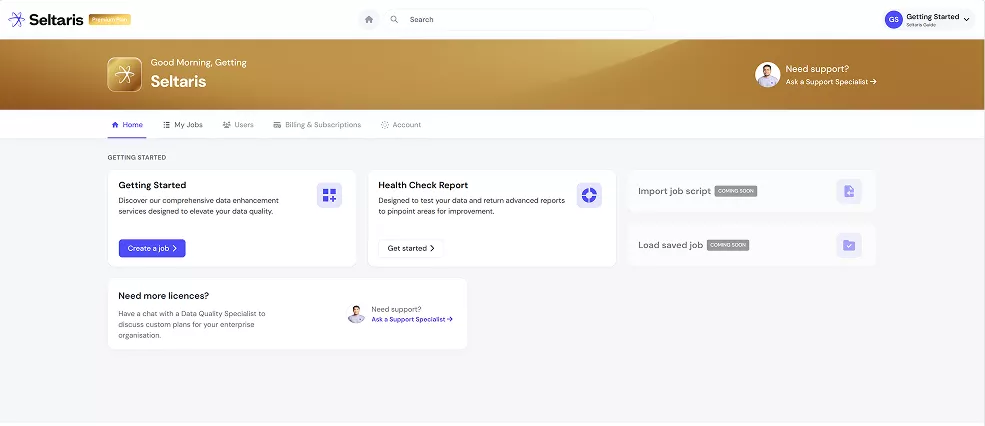Click the Need more licences? heading
This screenshot has width=985, height=426.
coord(163,296)
